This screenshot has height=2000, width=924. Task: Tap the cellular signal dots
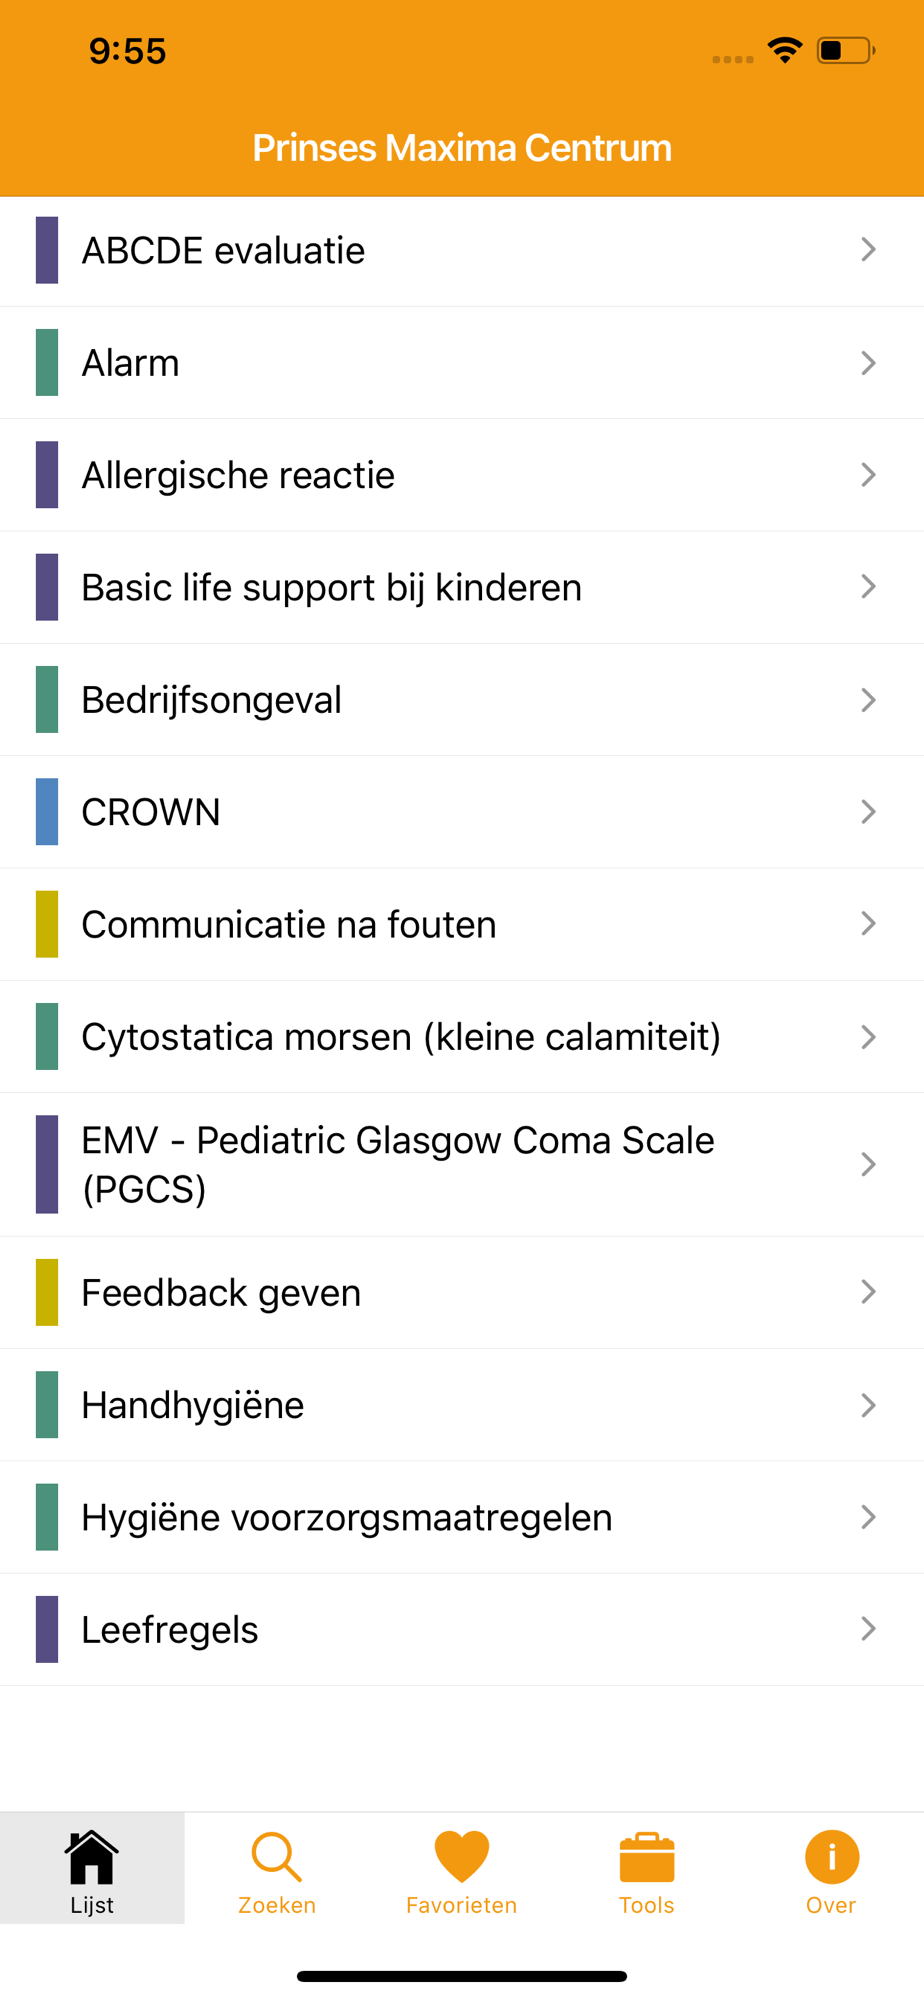[733, 59]
